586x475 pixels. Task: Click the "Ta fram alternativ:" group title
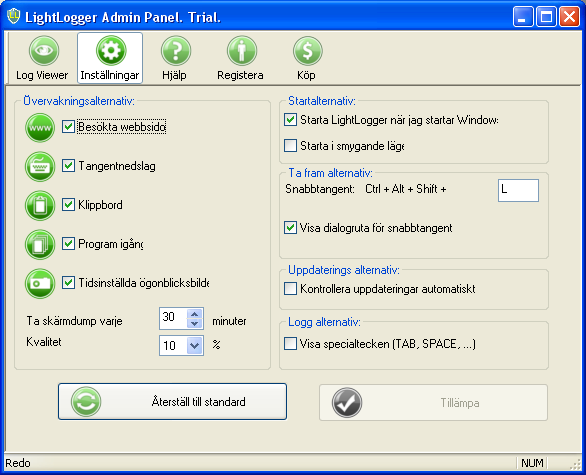[x=330, y=173]
